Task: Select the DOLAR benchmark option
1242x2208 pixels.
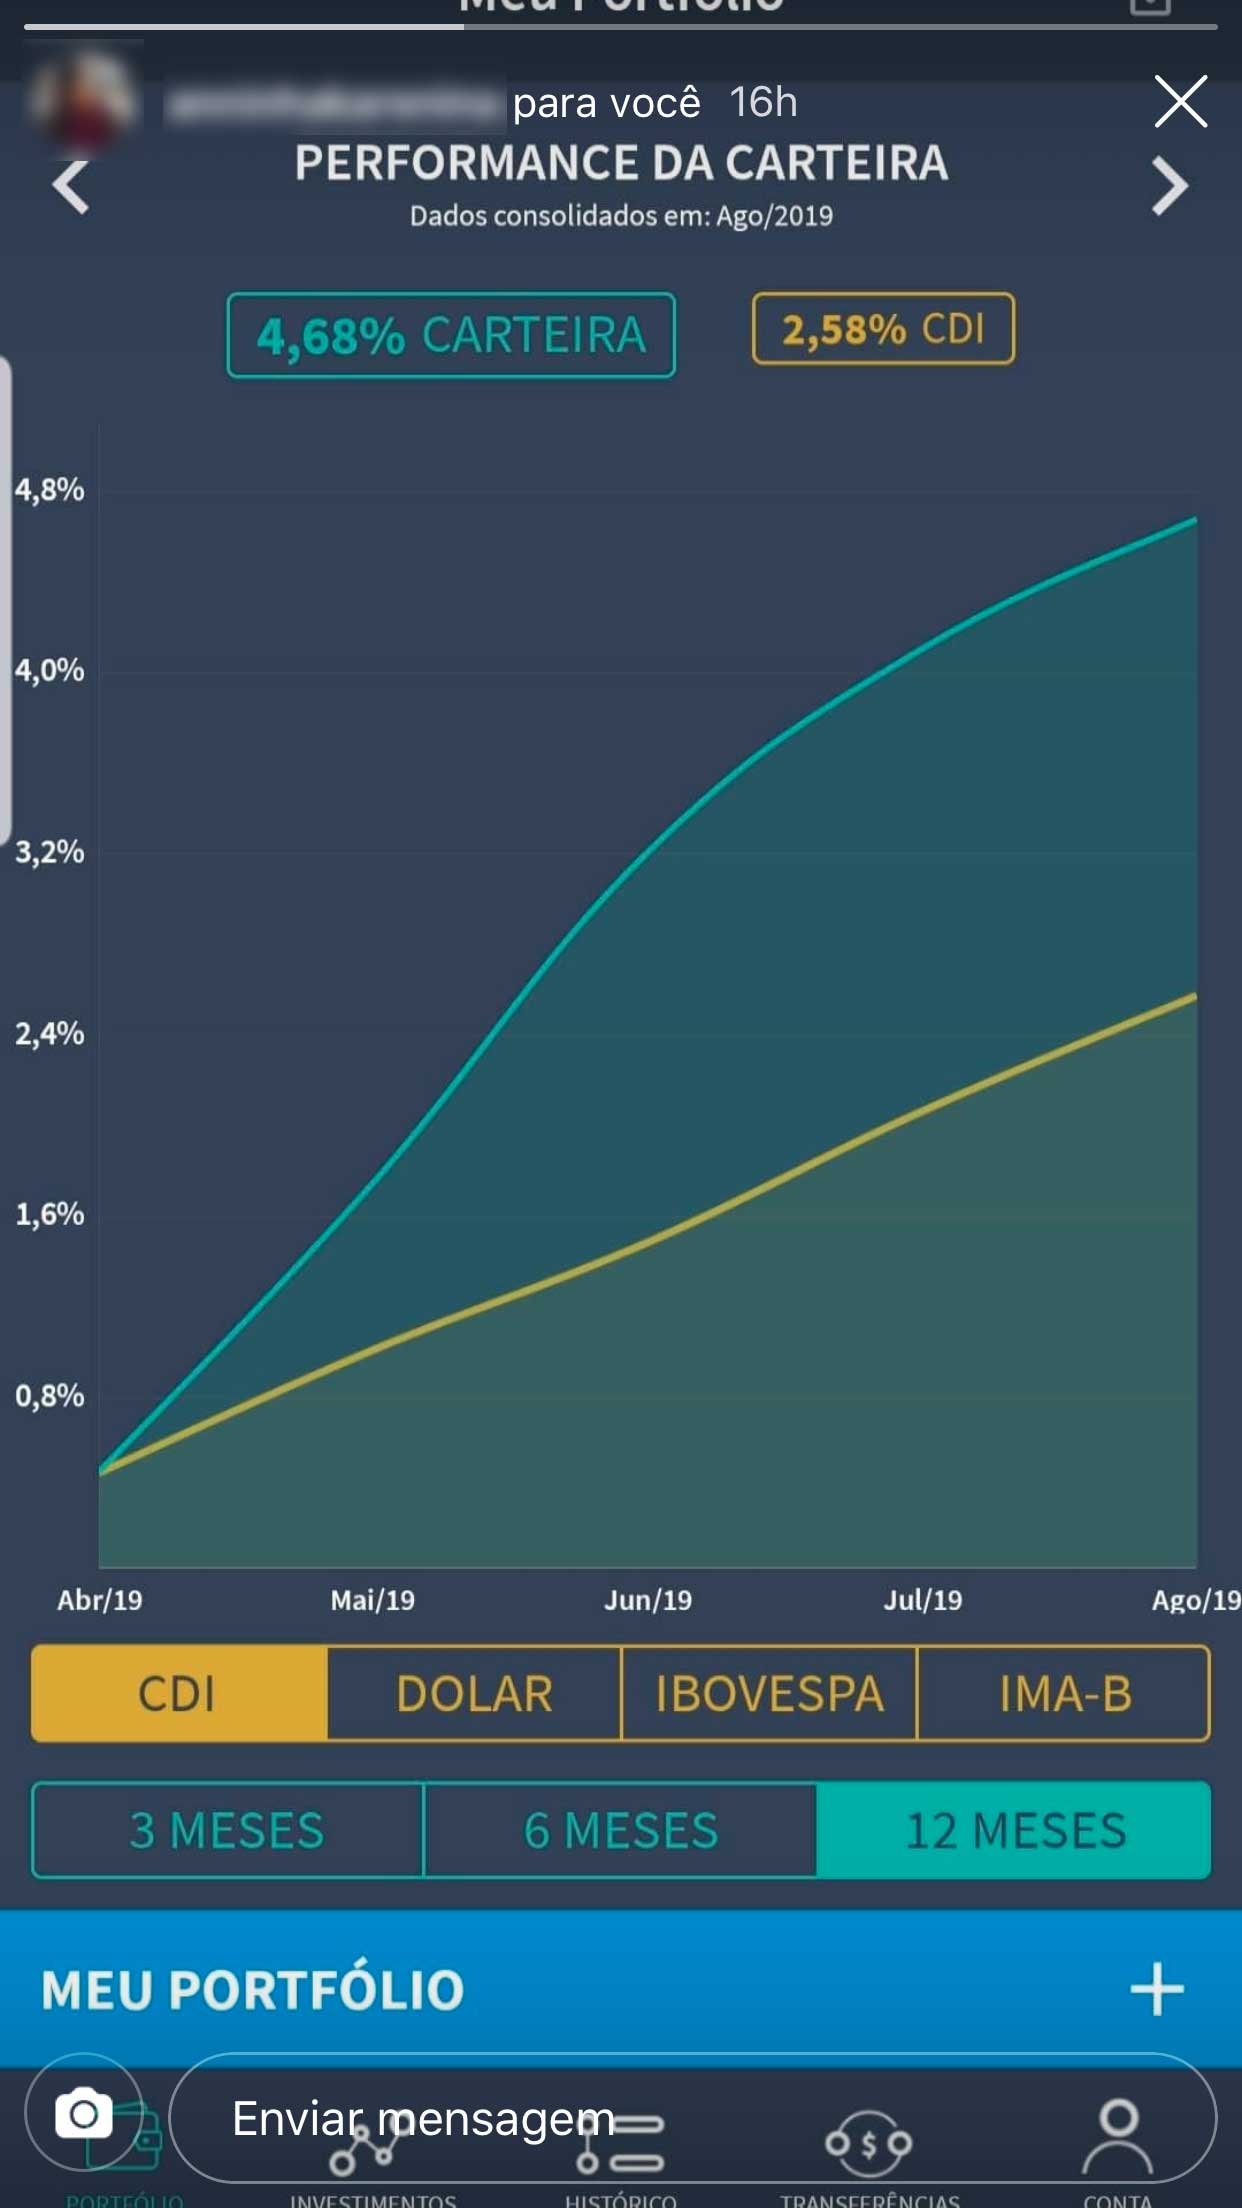Action: [x=474, y=1694]
